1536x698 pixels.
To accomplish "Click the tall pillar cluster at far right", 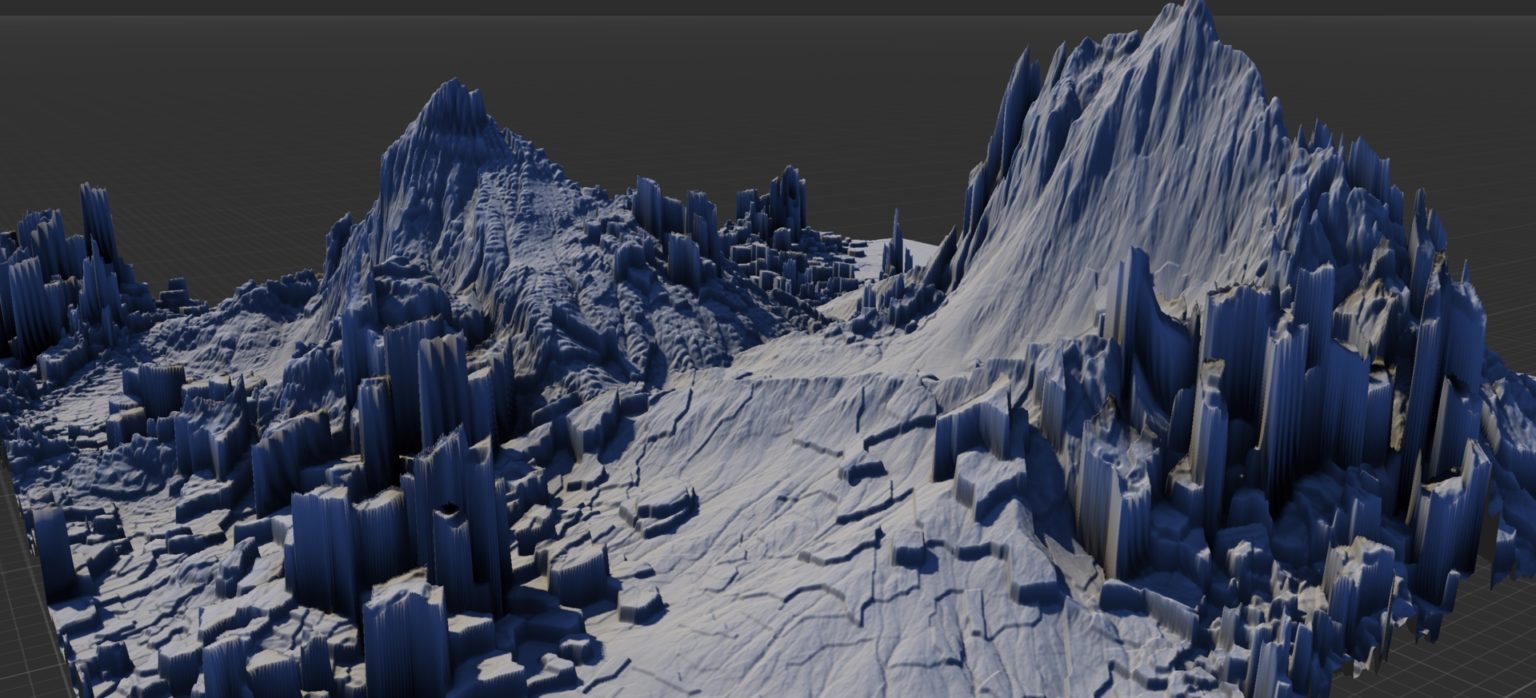I will [x=1440, y=360].
